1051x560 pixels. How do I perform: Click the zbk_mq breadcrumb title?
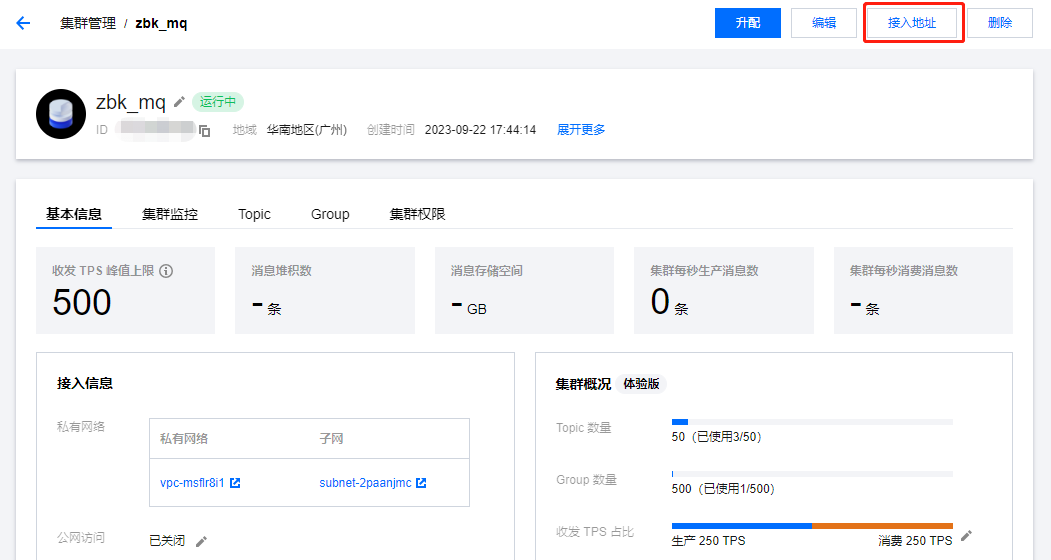pos(162,23)
